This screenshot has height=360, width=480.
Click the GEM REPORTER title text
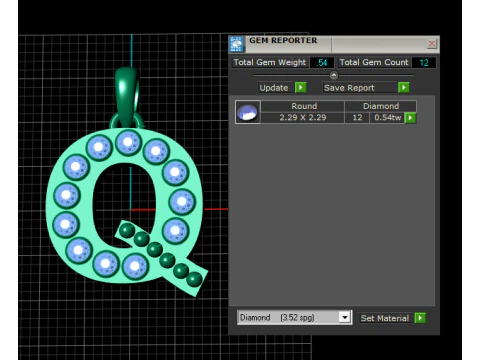pyautogui.click(x=283, y=40)
